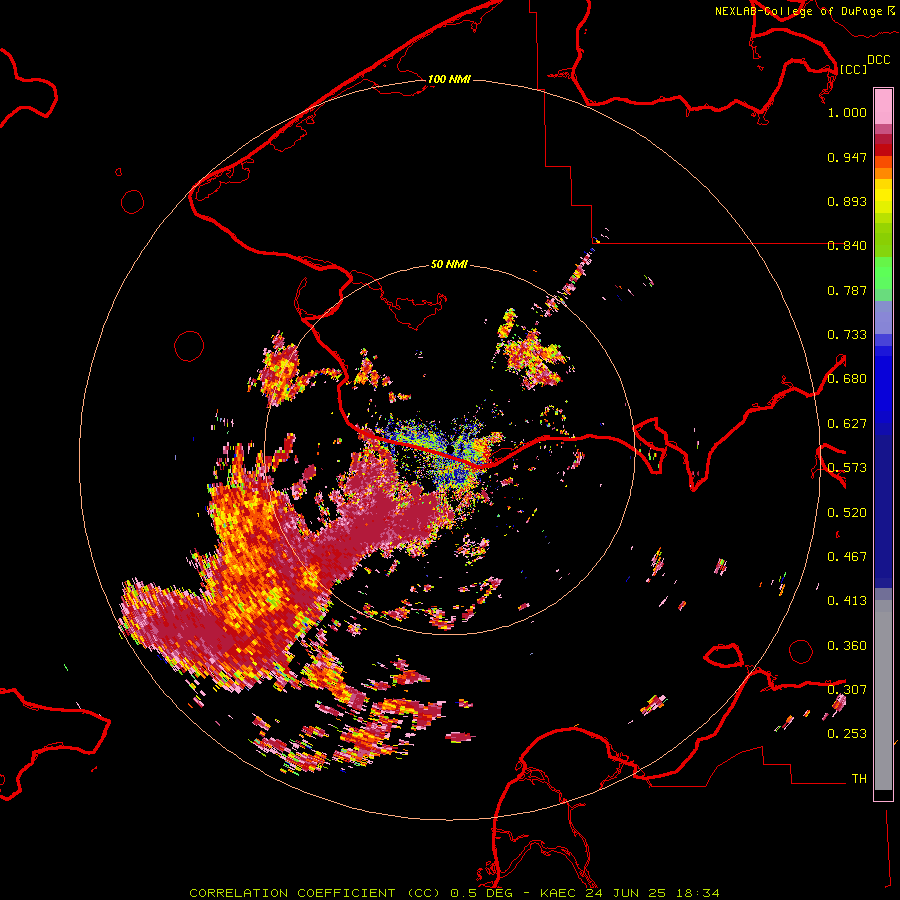This screenshot has width=900, height=900.
Task: Click the 0.680 legend value
Action: 847,379
